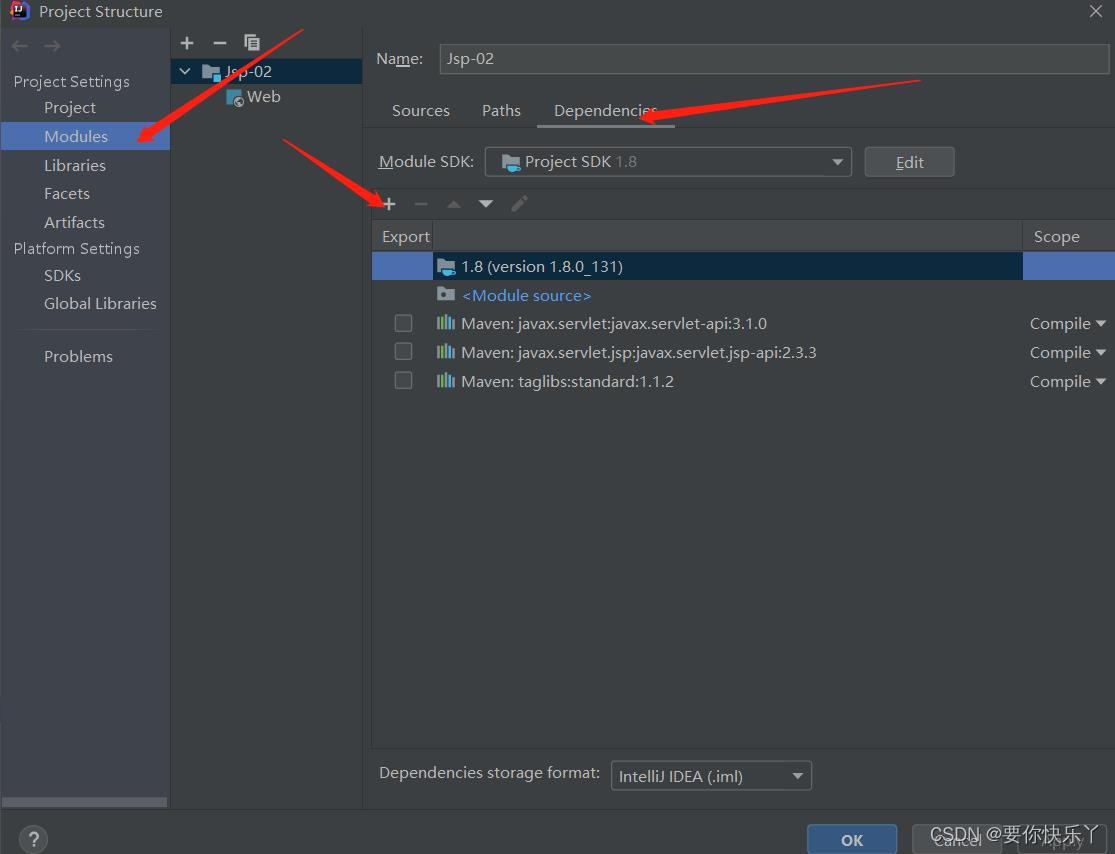This screenshot has width=1115, height=854.
Task: Click the back navigation arrow
Action: tap(20, 46)
